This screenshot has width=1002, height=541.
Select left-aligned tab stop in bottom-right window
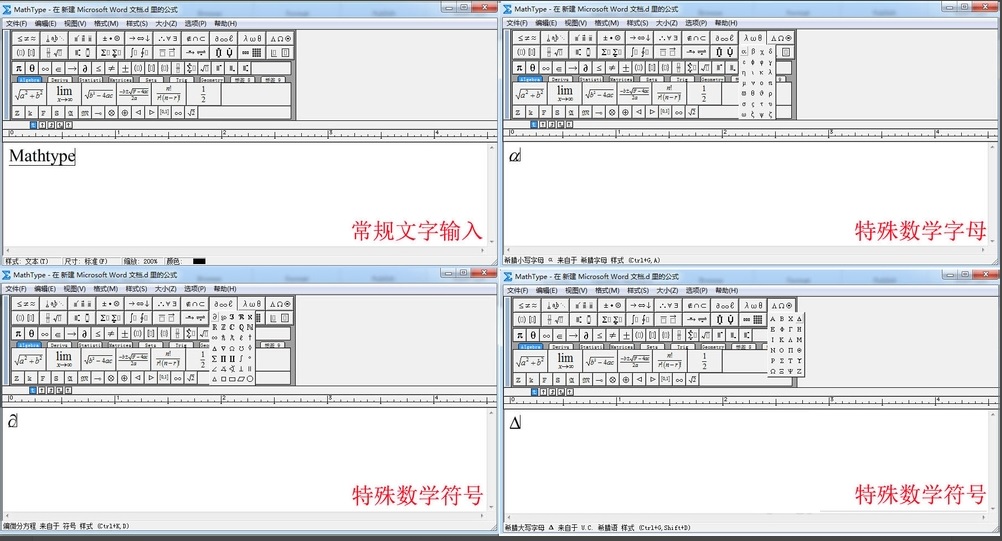[x=535, y=392]
